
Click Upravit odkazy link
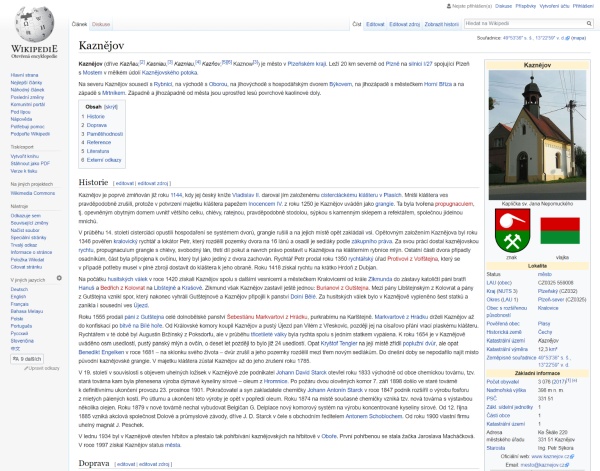tap(44, 368)
